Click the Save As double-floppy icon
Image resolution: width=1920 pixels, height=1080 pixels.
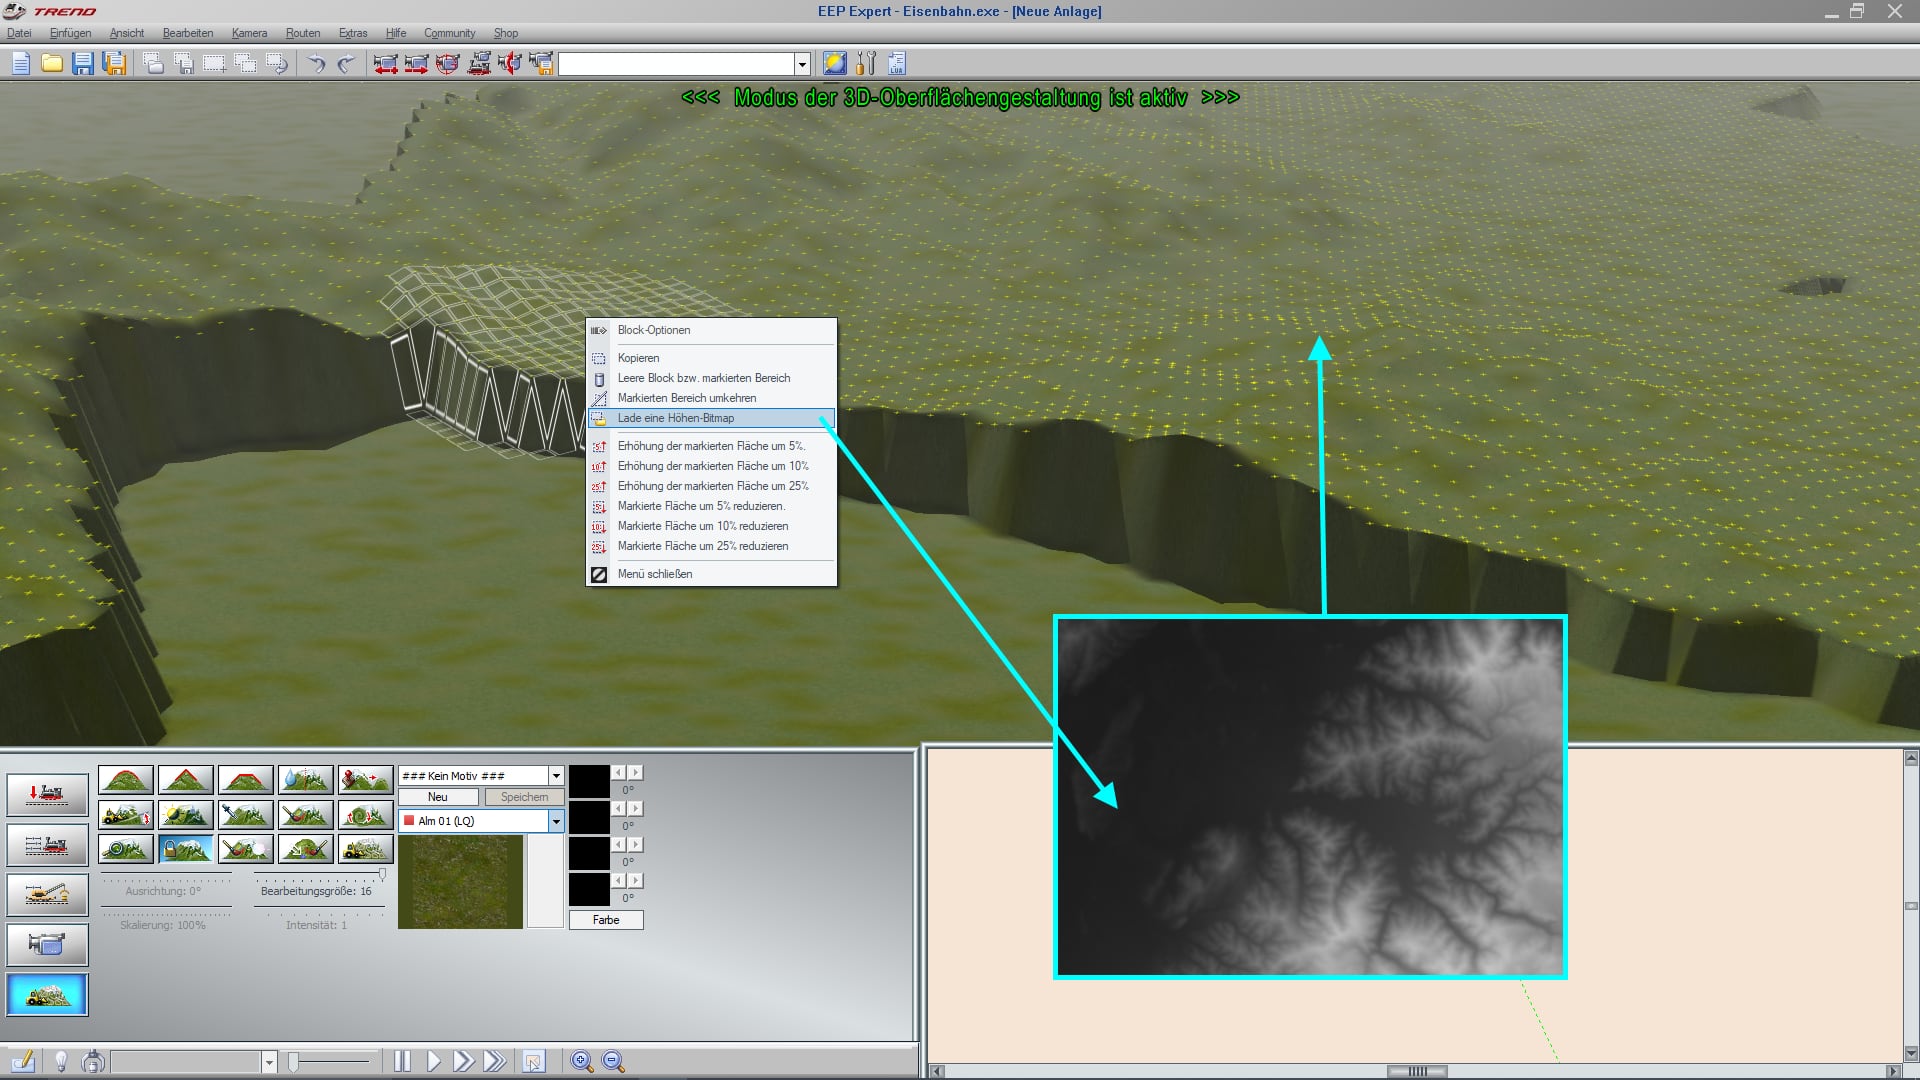[115, 64]
